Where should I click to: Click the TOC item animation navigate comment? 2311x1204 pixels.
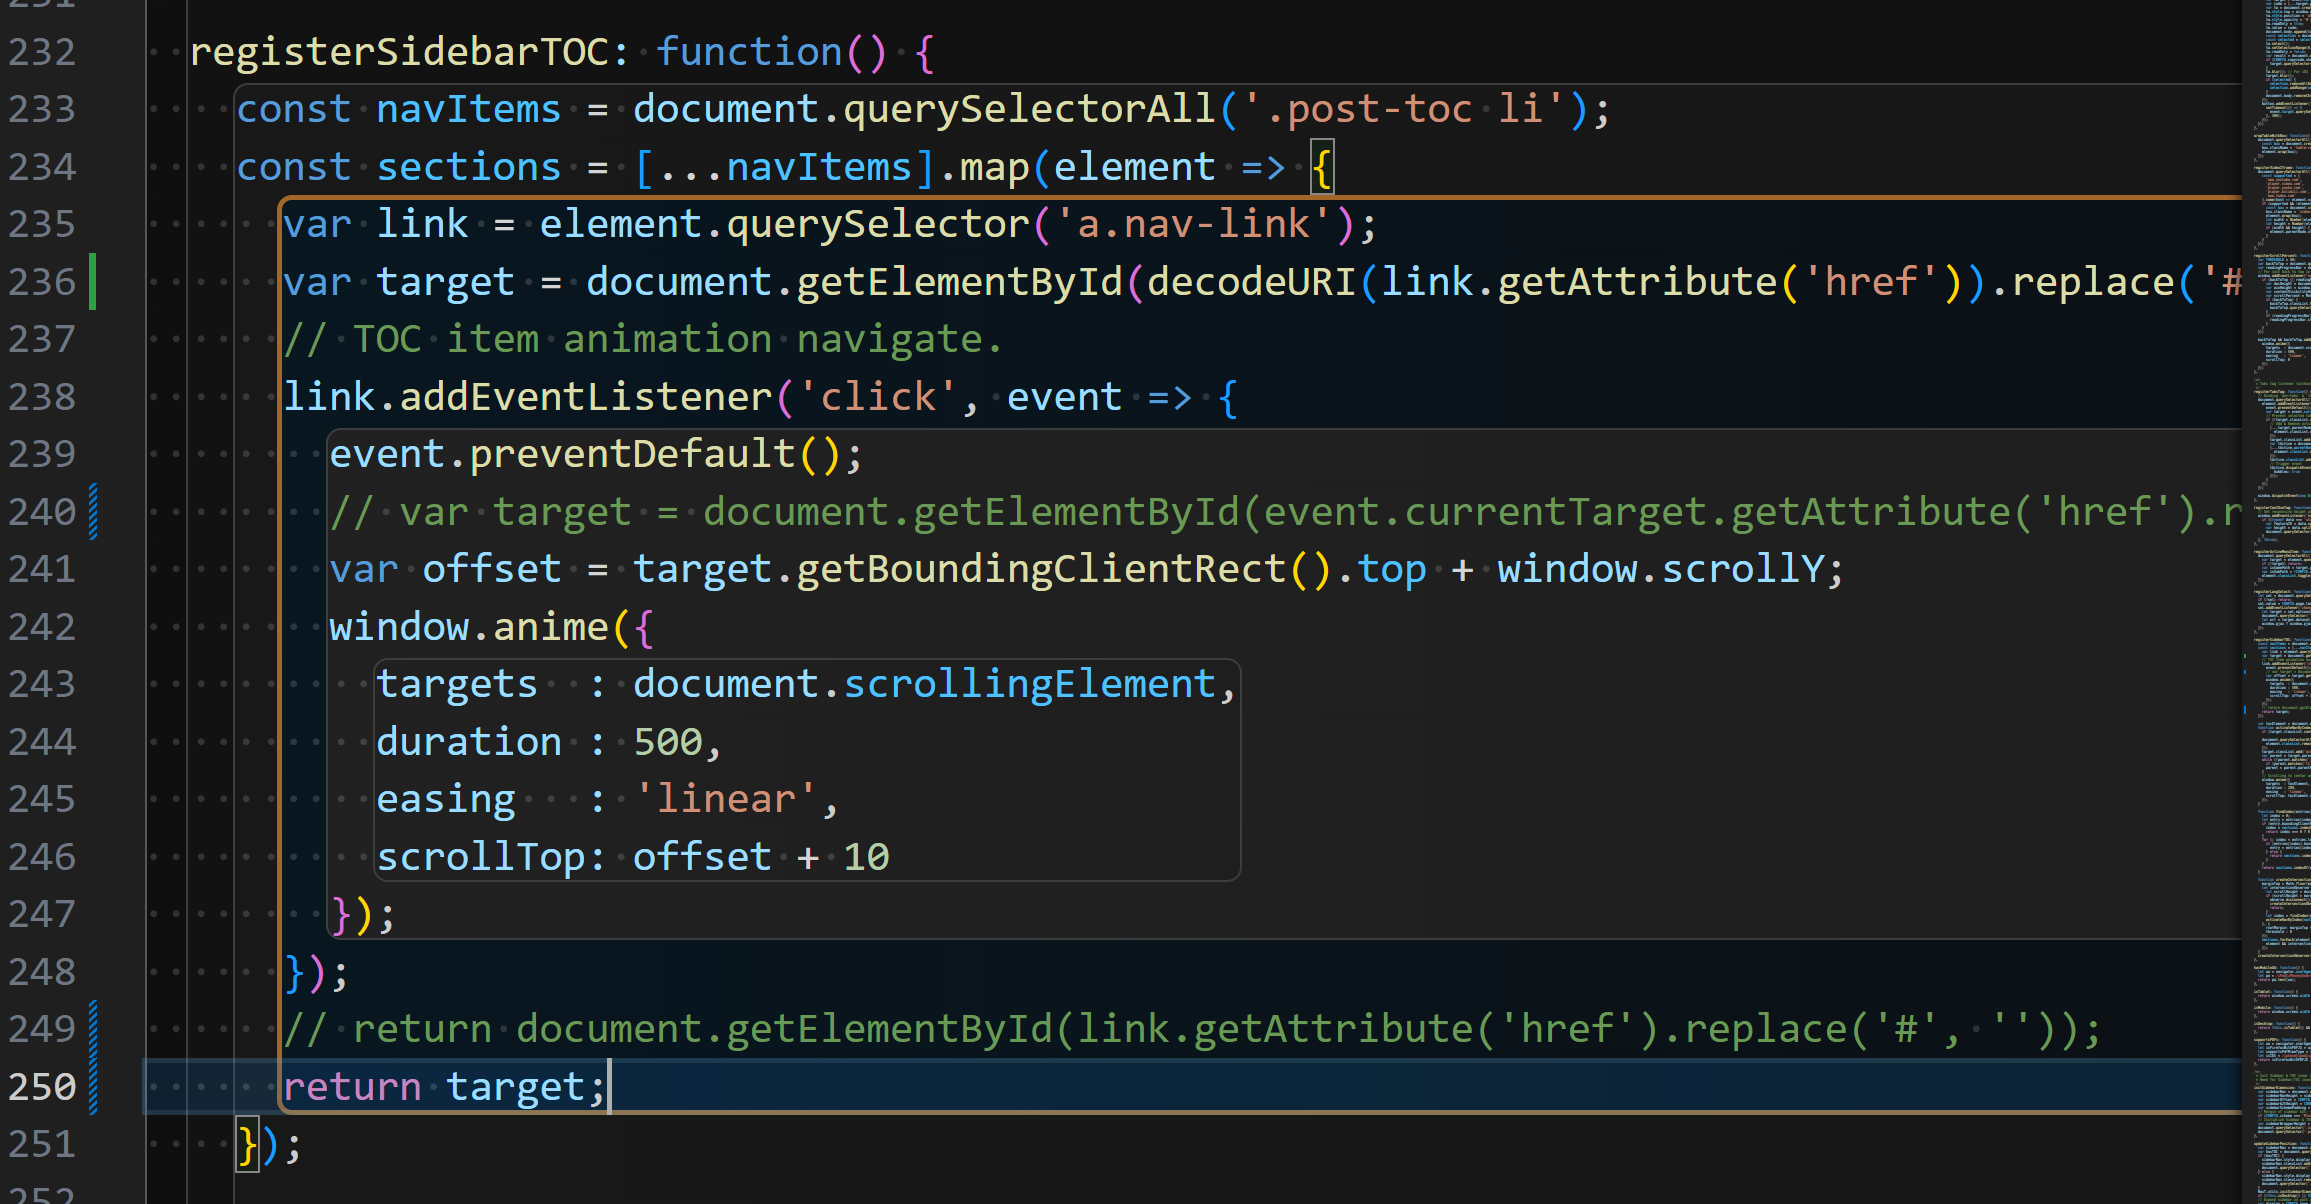pyautogui.click(x=642, y=340)
